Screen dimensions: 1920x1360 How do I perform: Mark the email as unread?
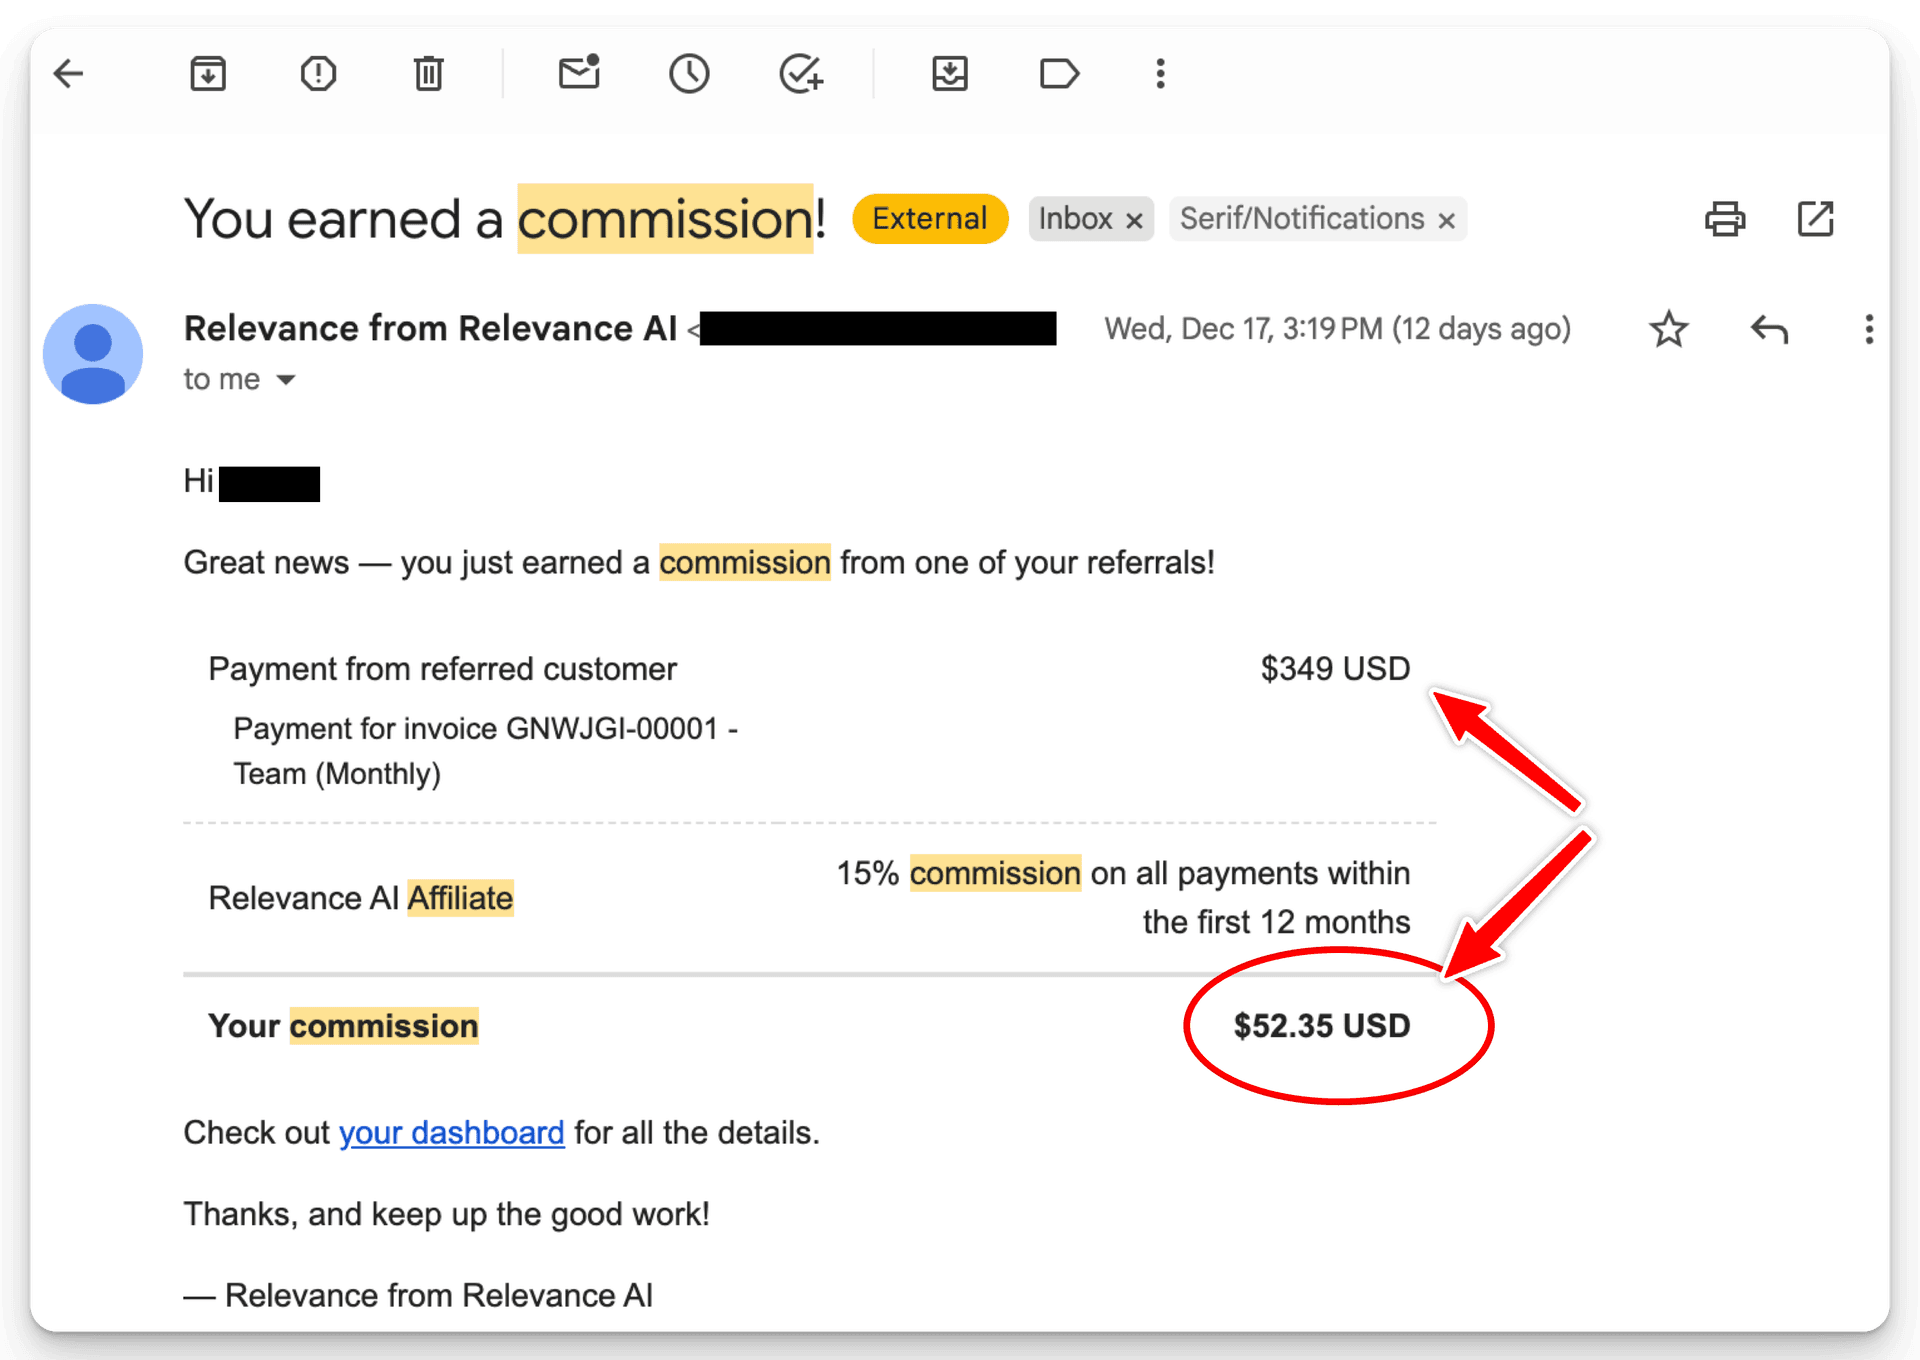[578, 73]
